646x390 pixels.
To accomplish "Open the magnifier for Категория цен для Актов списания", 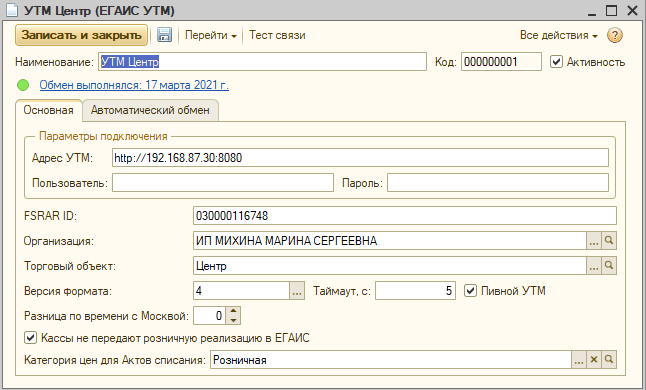I will pyautogui.click(x=609, y=360).
